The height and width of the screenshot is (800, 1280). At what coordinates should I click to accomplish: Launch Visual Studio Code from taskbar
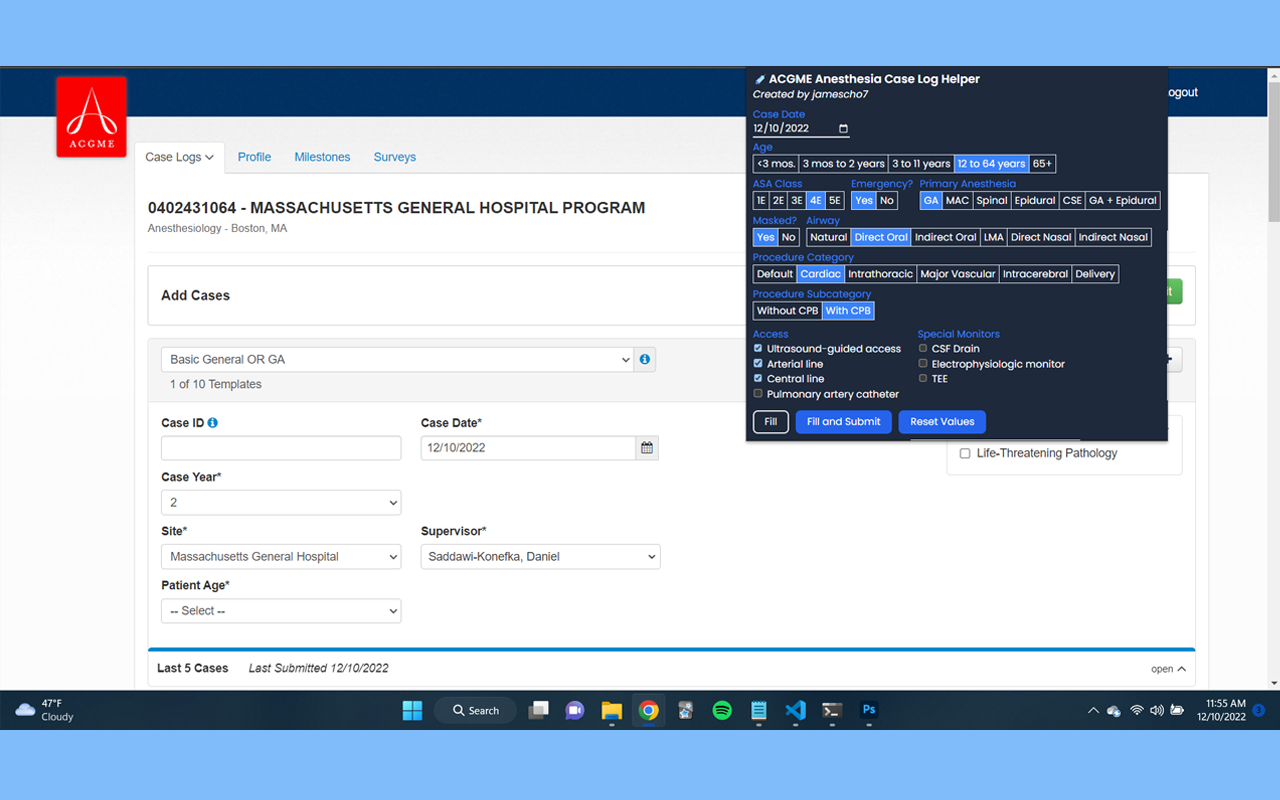click(x=795, y=710)
